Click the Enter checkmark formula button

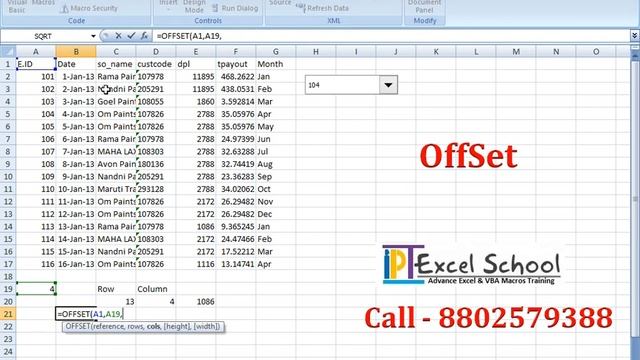tap(131, 36)
